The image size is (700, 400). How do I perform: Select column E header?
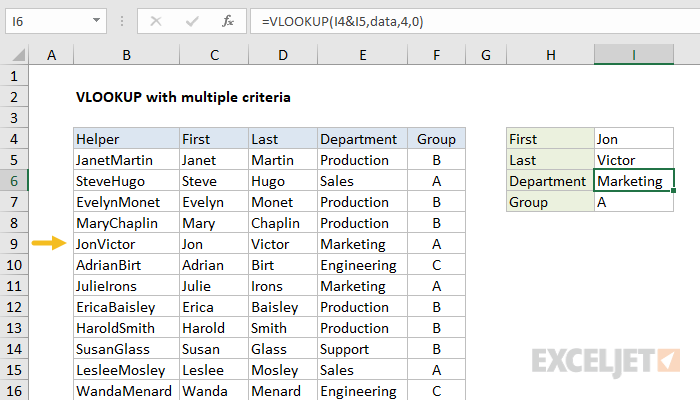point(362,55)
